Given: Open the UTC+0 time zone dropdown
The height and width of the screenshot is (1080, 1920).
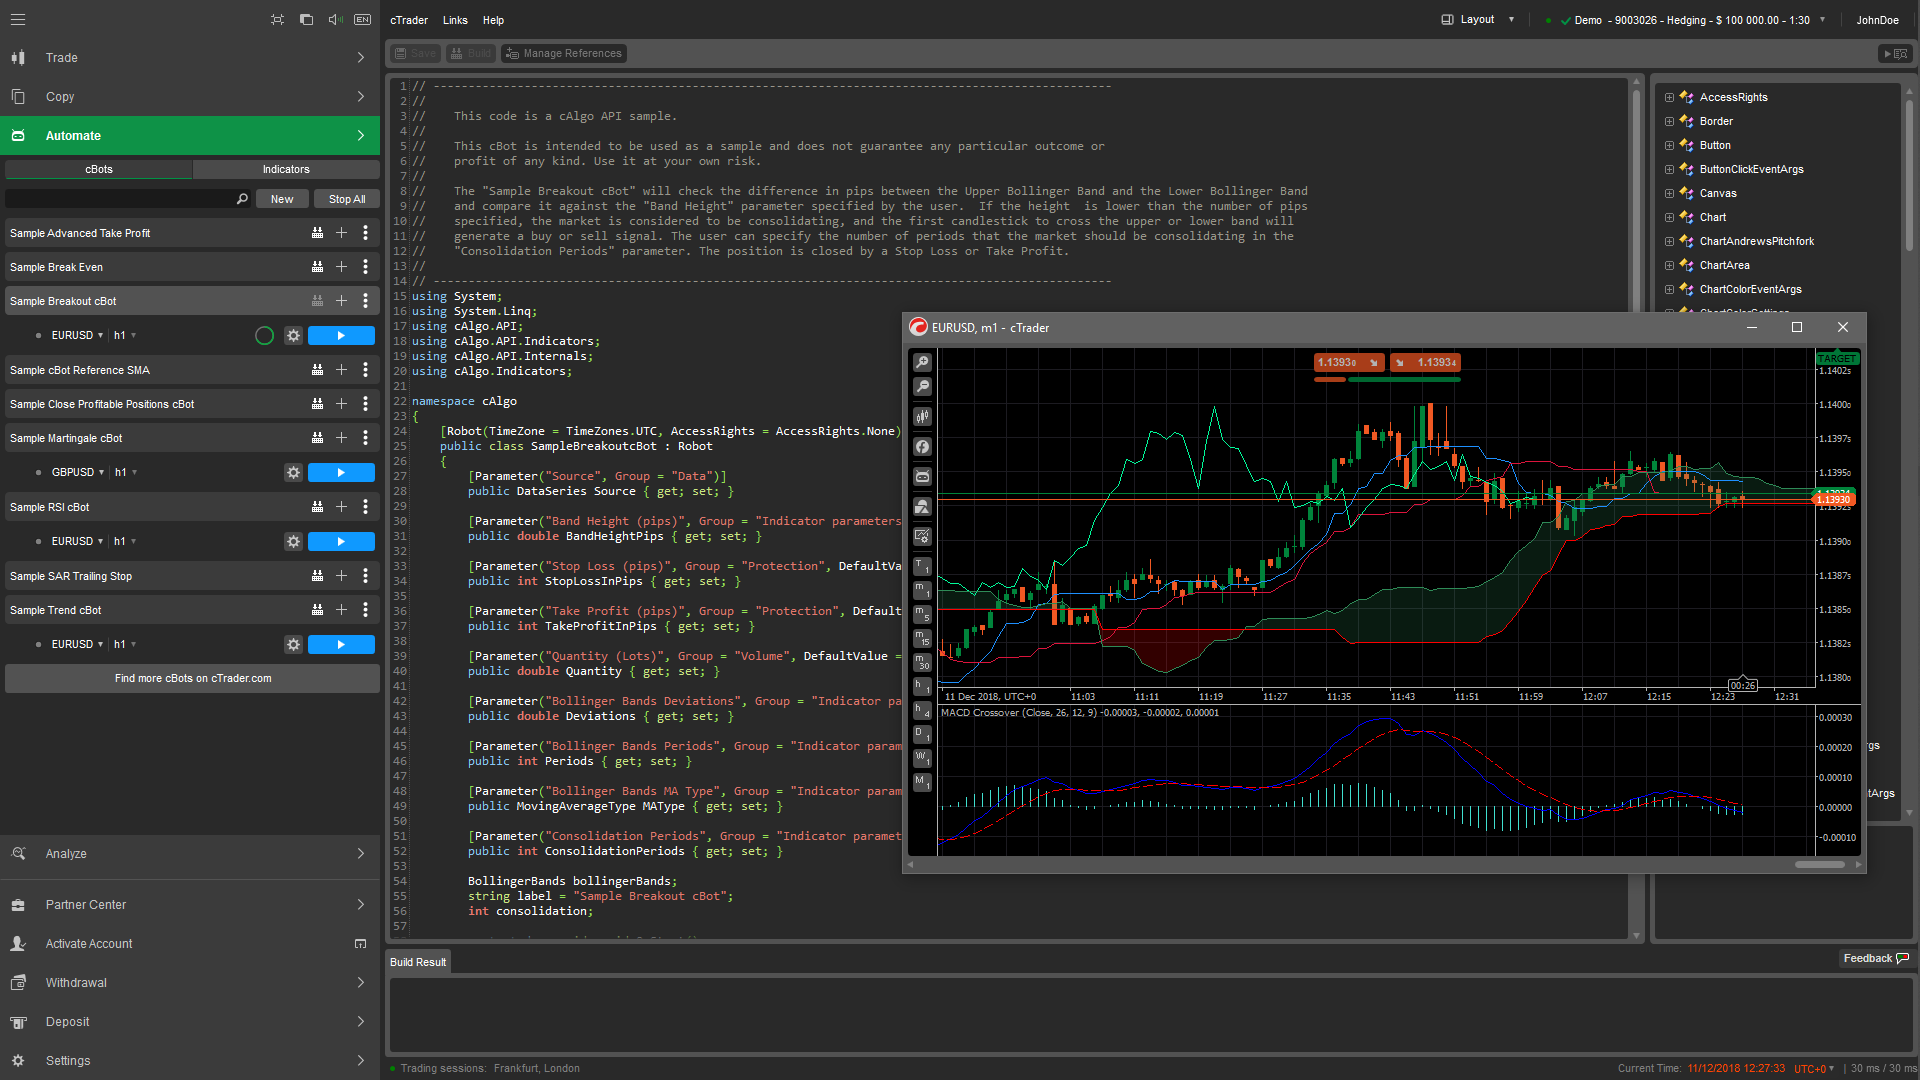Looking at the screenshot, I should (x=1814, y=1069).
